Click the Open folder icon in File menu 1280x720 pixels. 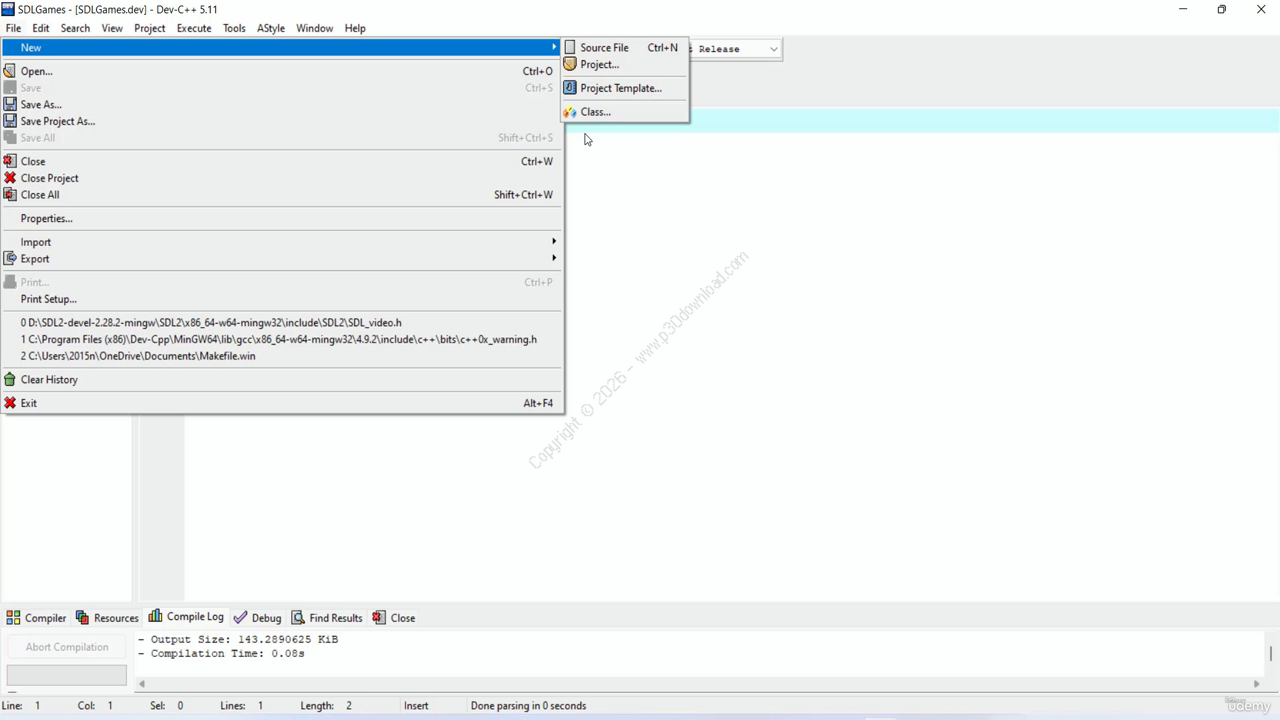point(10,71)
